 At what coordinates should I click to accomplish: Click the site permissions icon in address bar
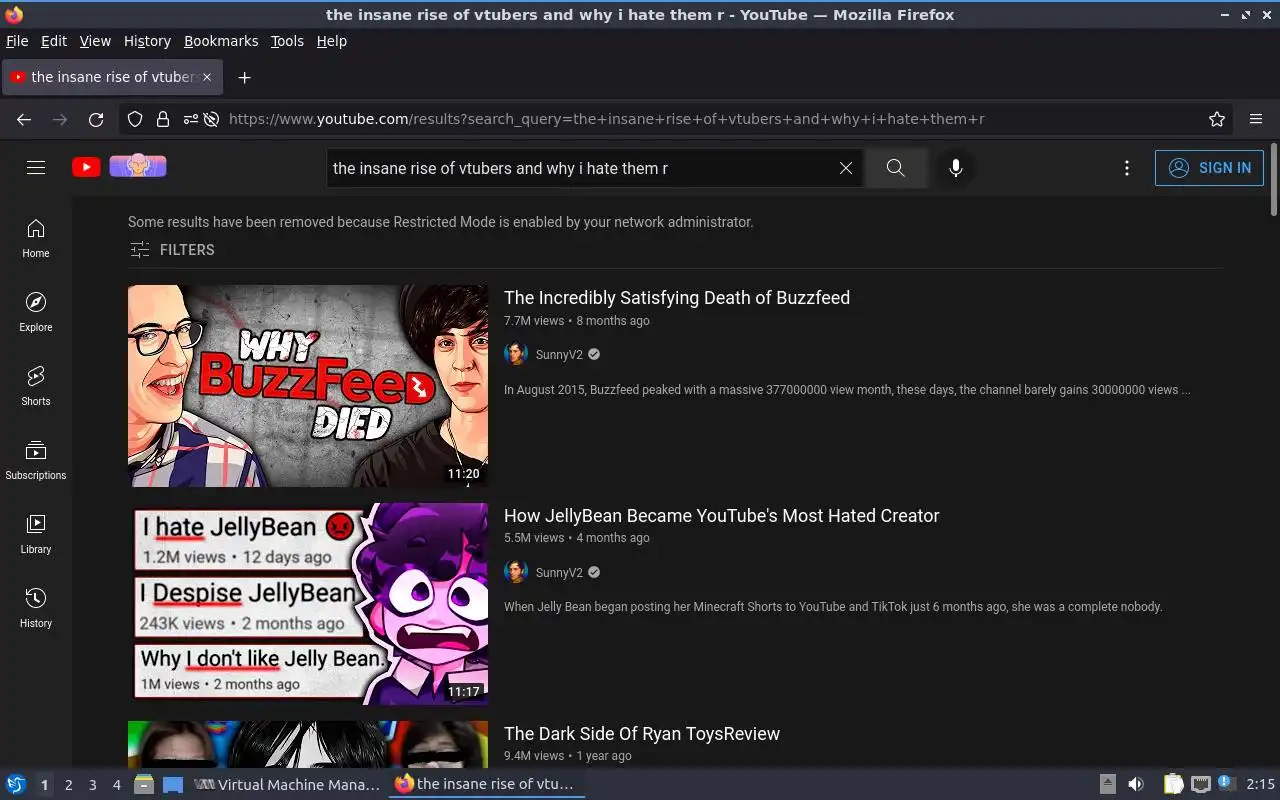[190, 119]
